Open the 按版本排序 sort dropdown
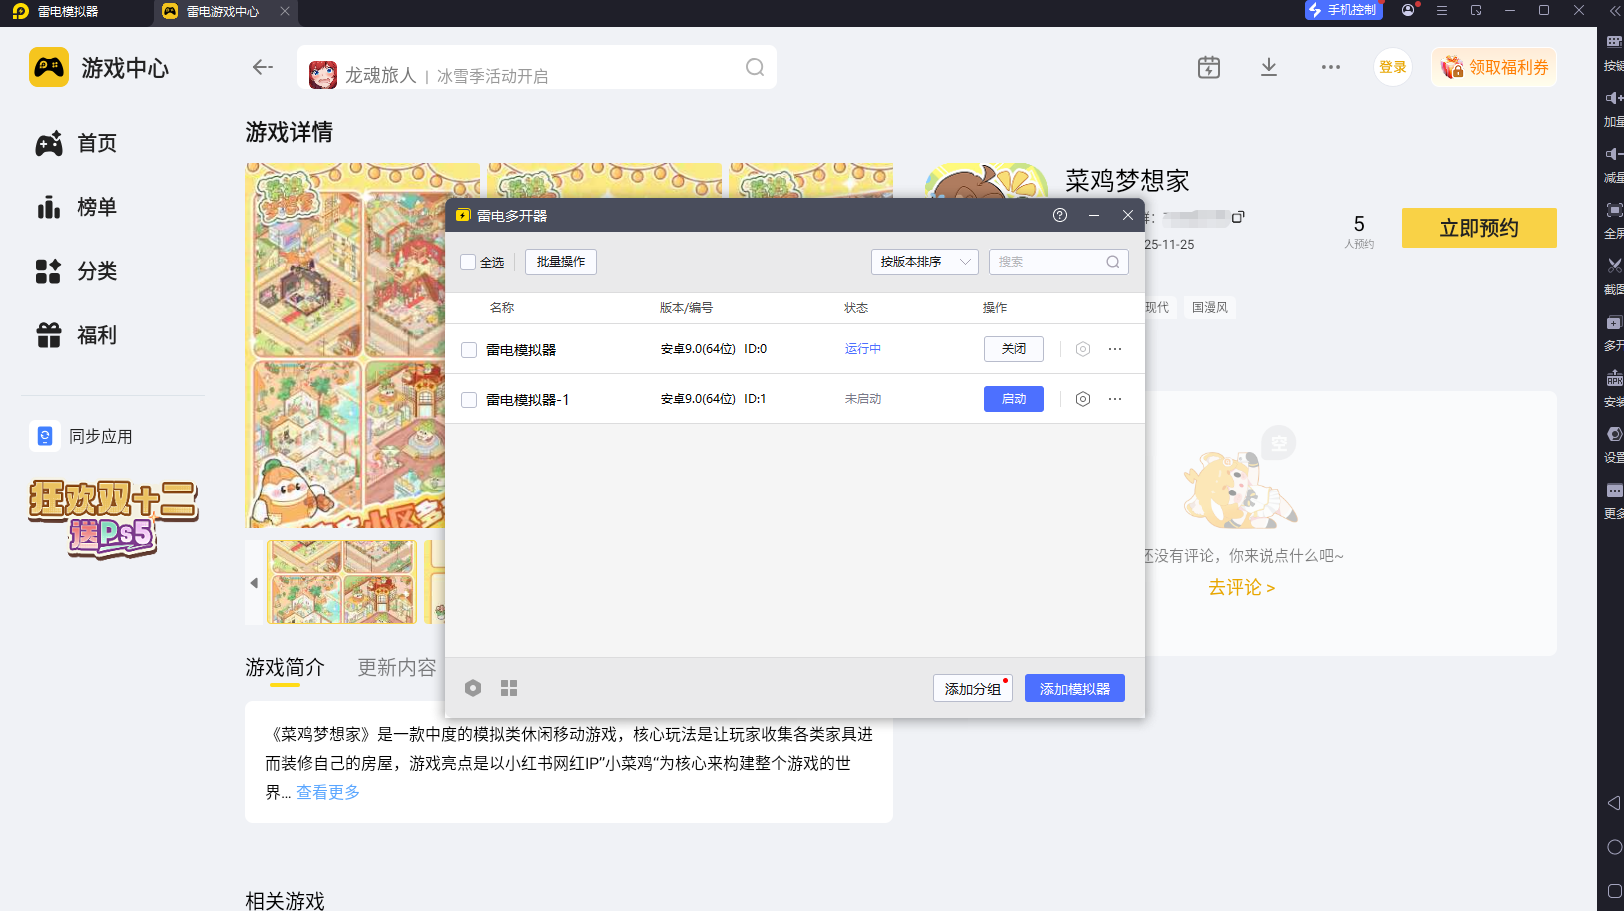The width and height of the screenshot is (1624, 911). [x=924, y=261]
